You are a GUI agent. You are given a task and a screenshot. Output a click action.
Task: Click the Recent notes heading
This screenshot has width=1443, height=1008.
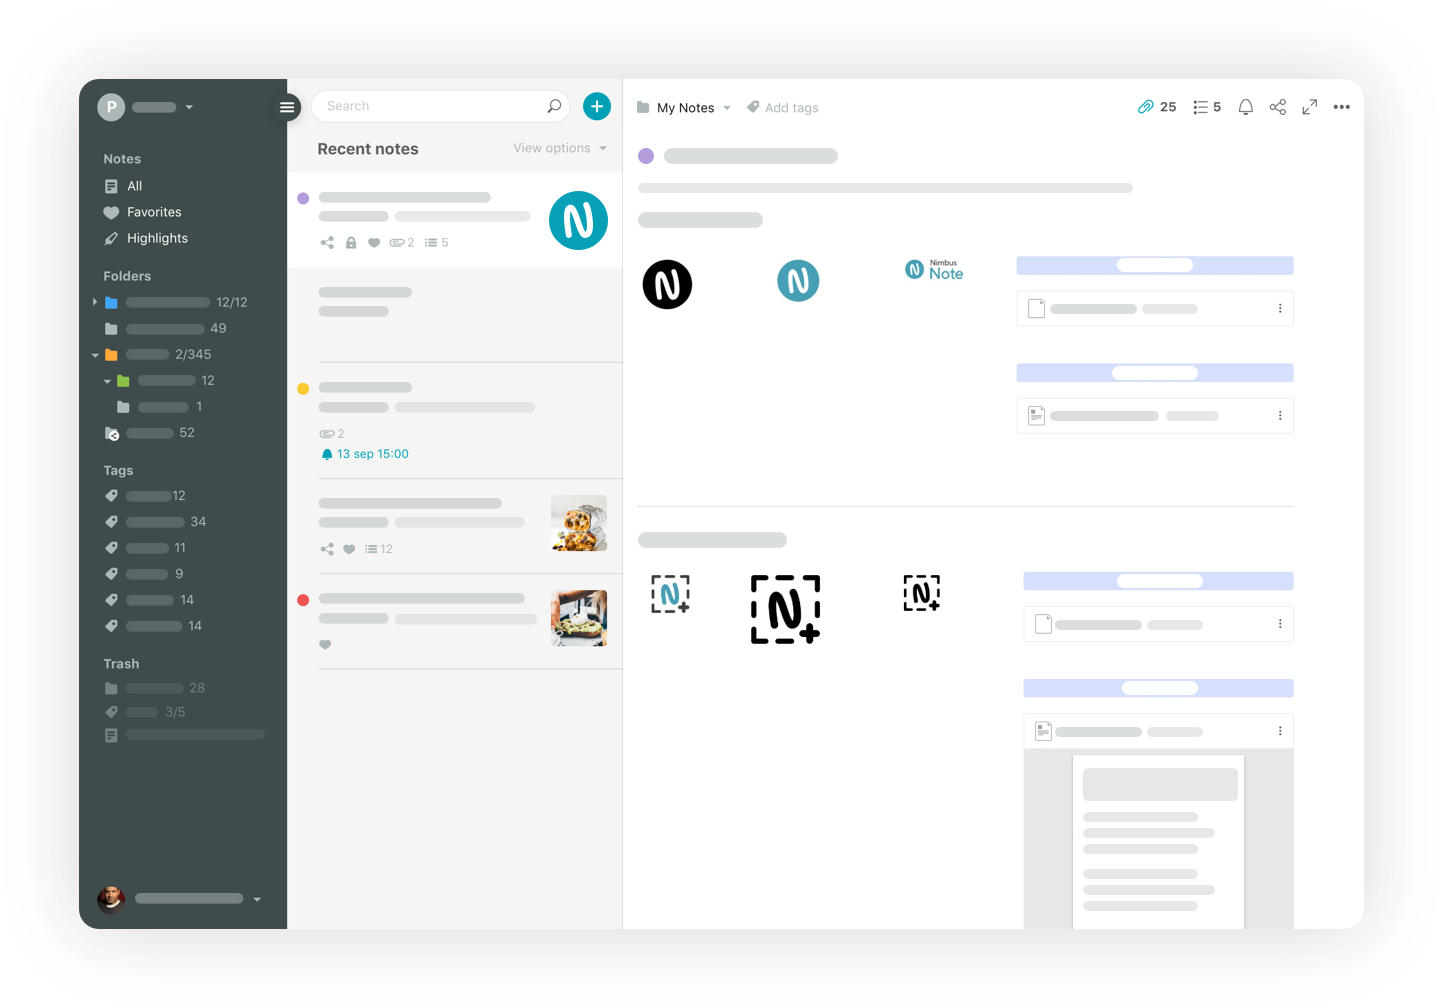click(x=368, y=149)
